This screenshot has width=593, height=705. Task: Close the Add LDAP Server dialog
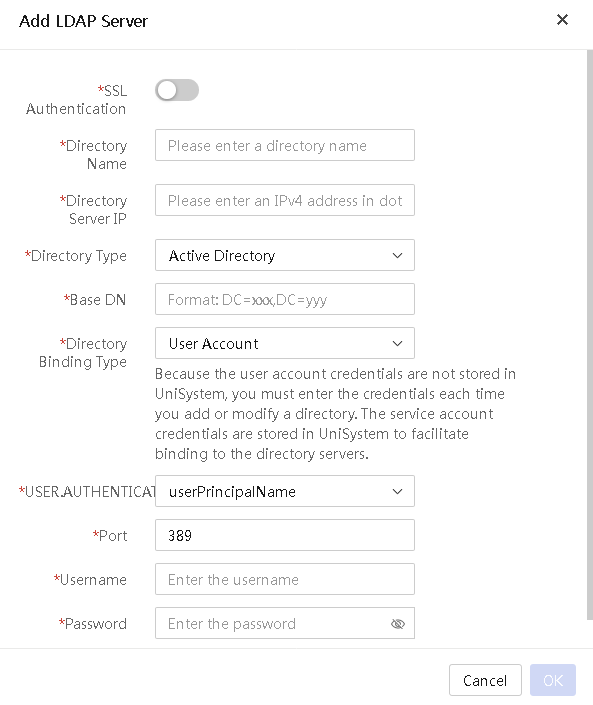562,20
